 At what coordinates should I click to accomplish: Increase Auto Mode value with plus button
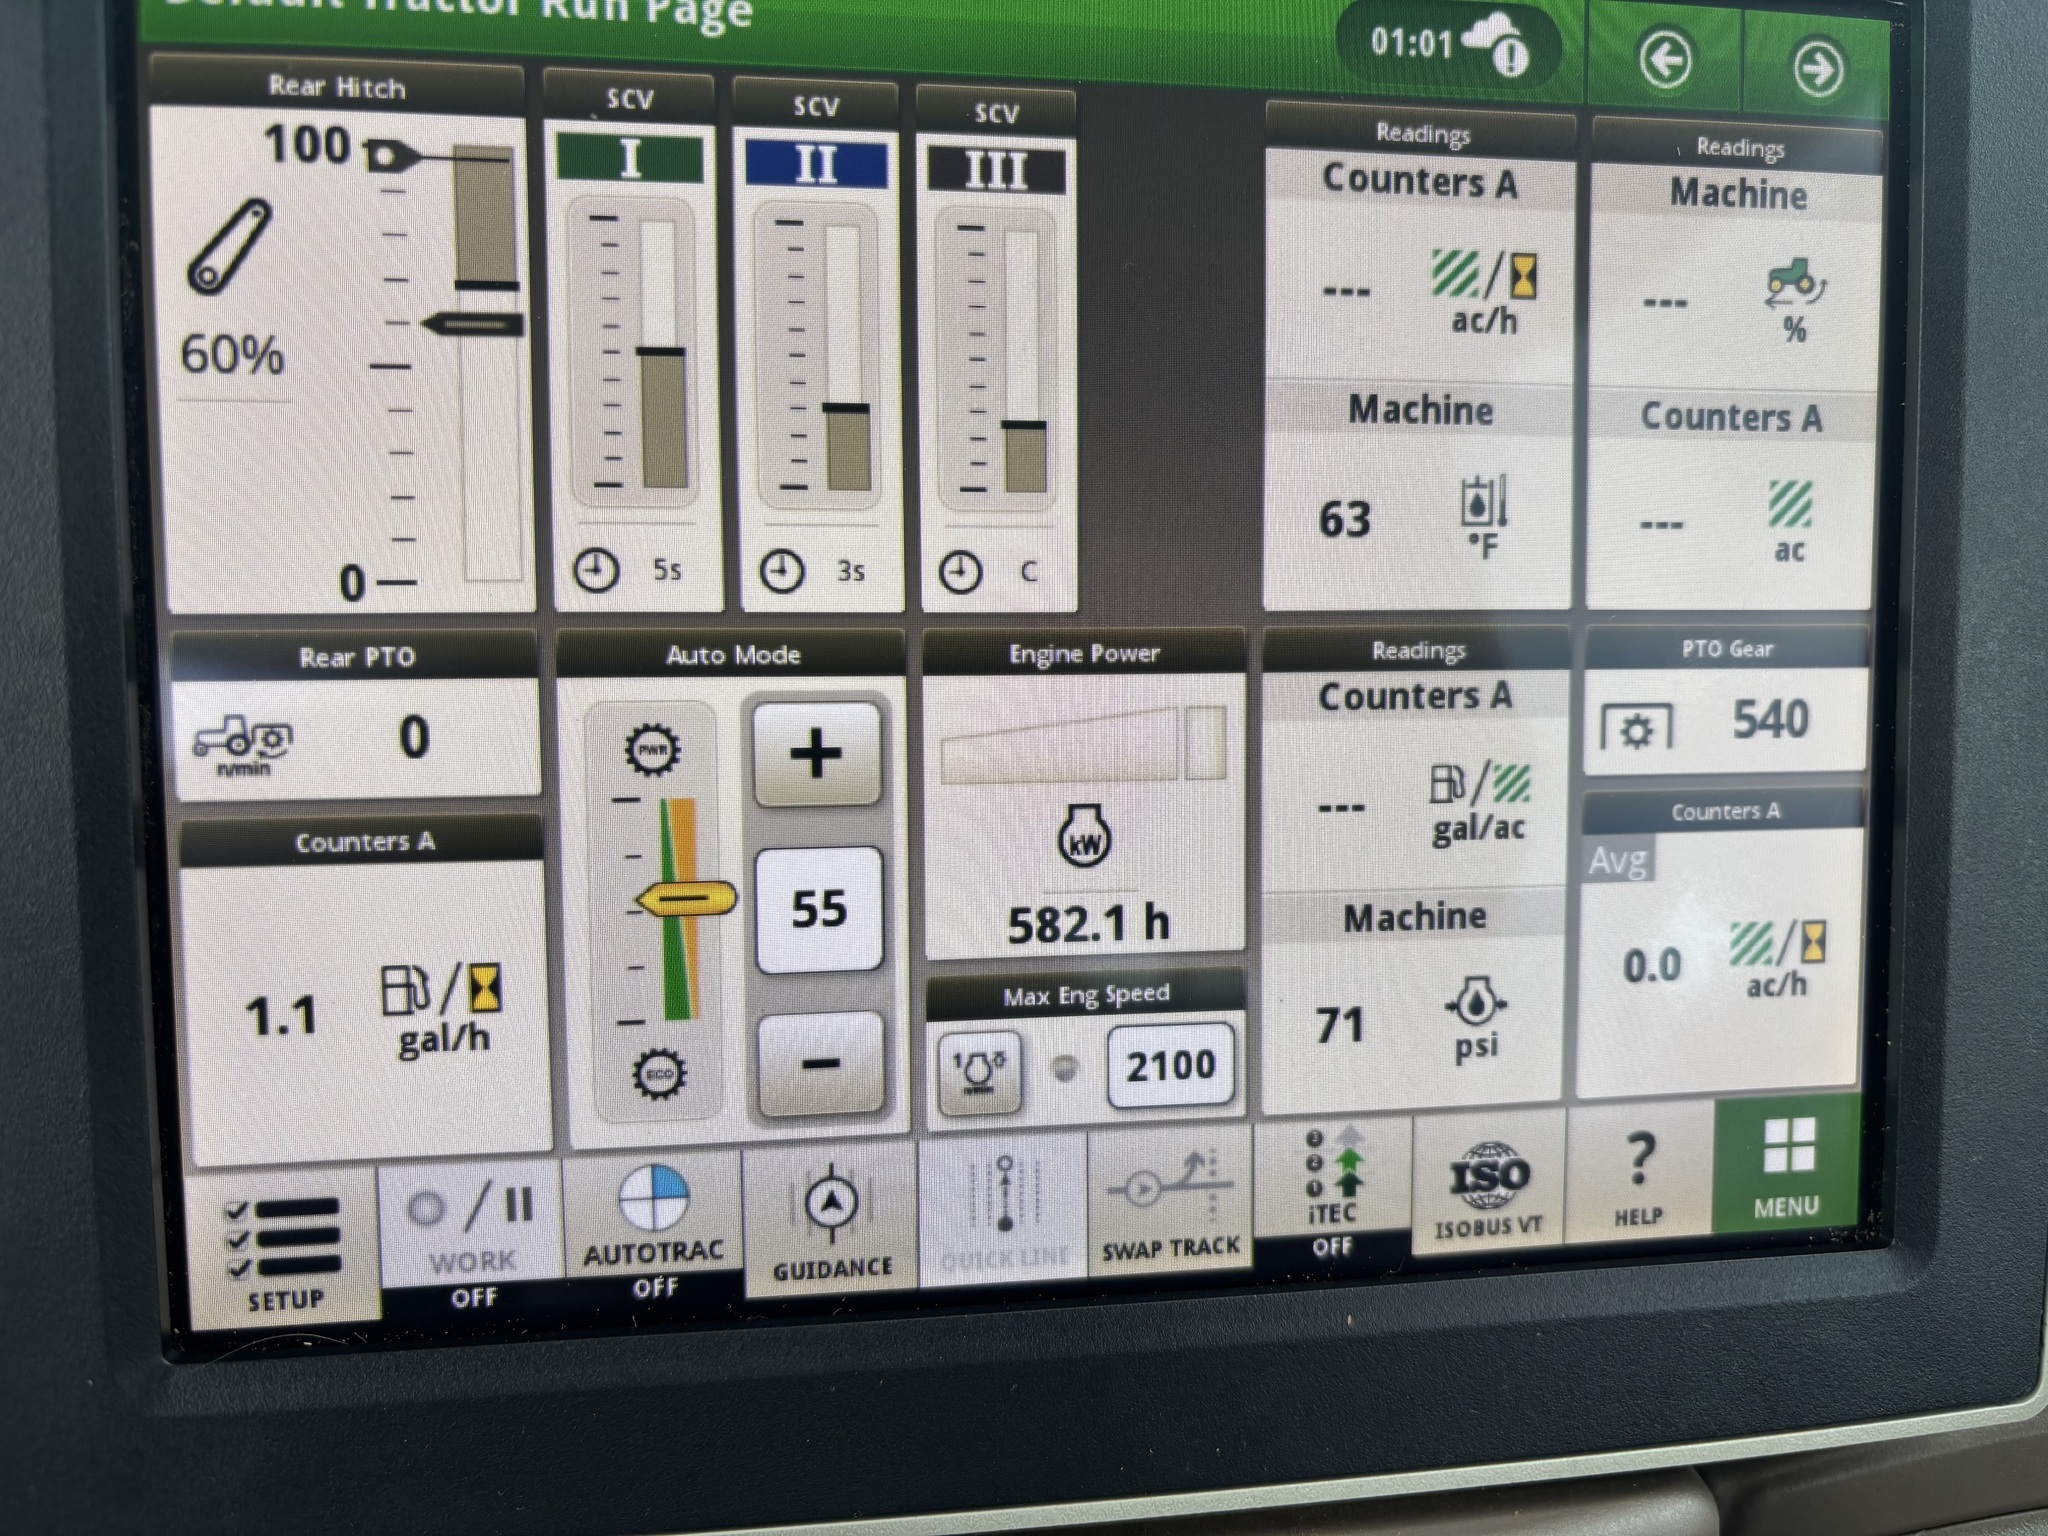817,753
